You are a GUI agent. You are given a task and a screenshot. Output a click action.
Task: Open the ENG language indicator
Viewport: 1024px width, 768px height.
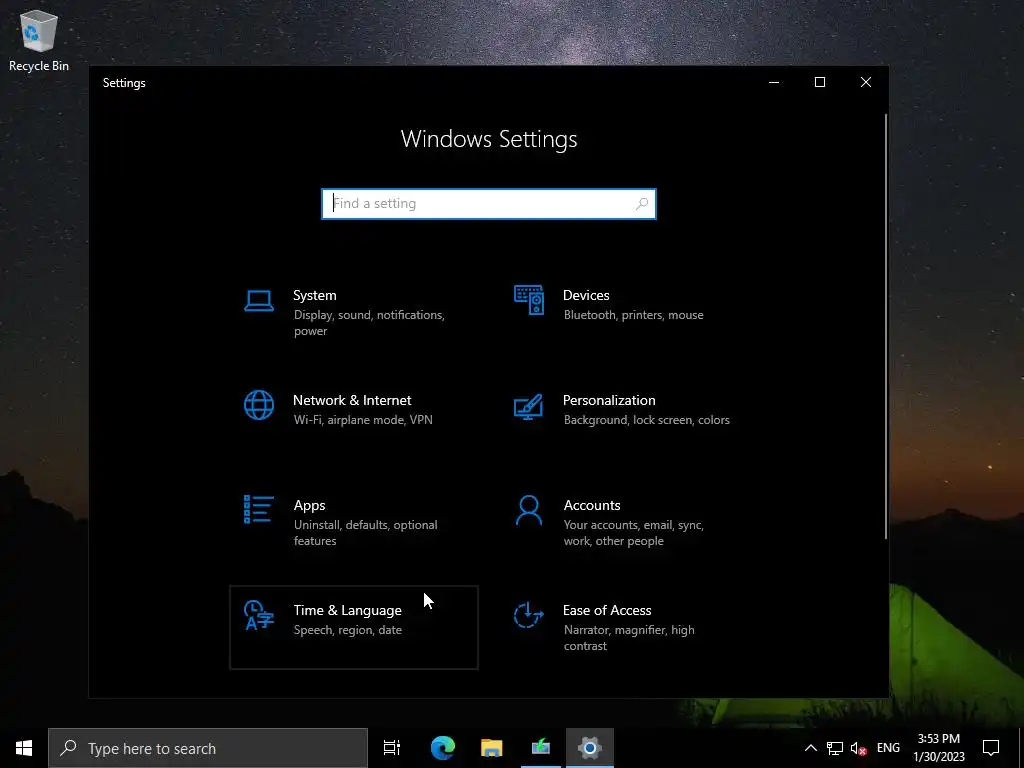pyautogui.click(x=888, y=748)
